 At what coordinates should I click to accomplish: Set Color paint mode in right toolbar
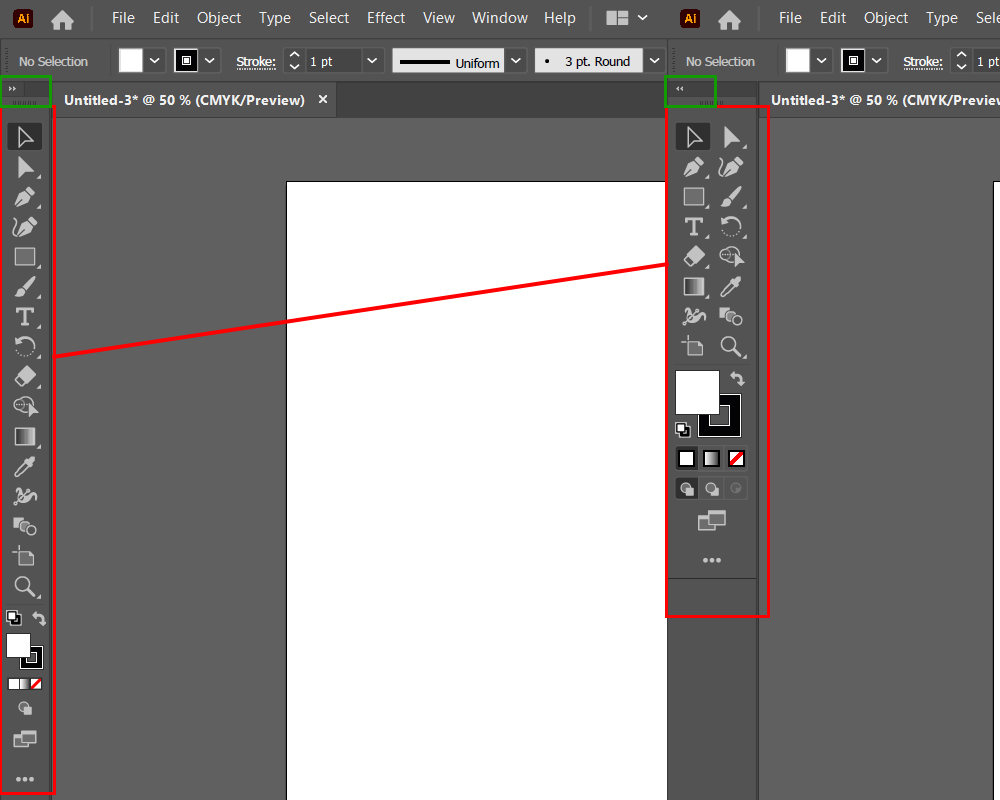tap(687, 458)
